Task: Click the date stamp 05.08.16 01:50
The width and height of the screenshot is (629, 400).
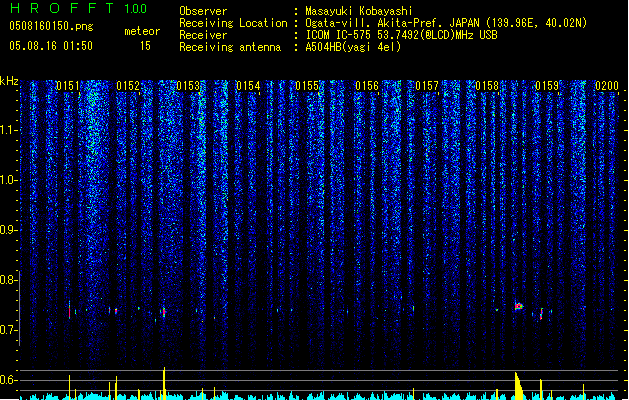Action: (x=51, y=46)
